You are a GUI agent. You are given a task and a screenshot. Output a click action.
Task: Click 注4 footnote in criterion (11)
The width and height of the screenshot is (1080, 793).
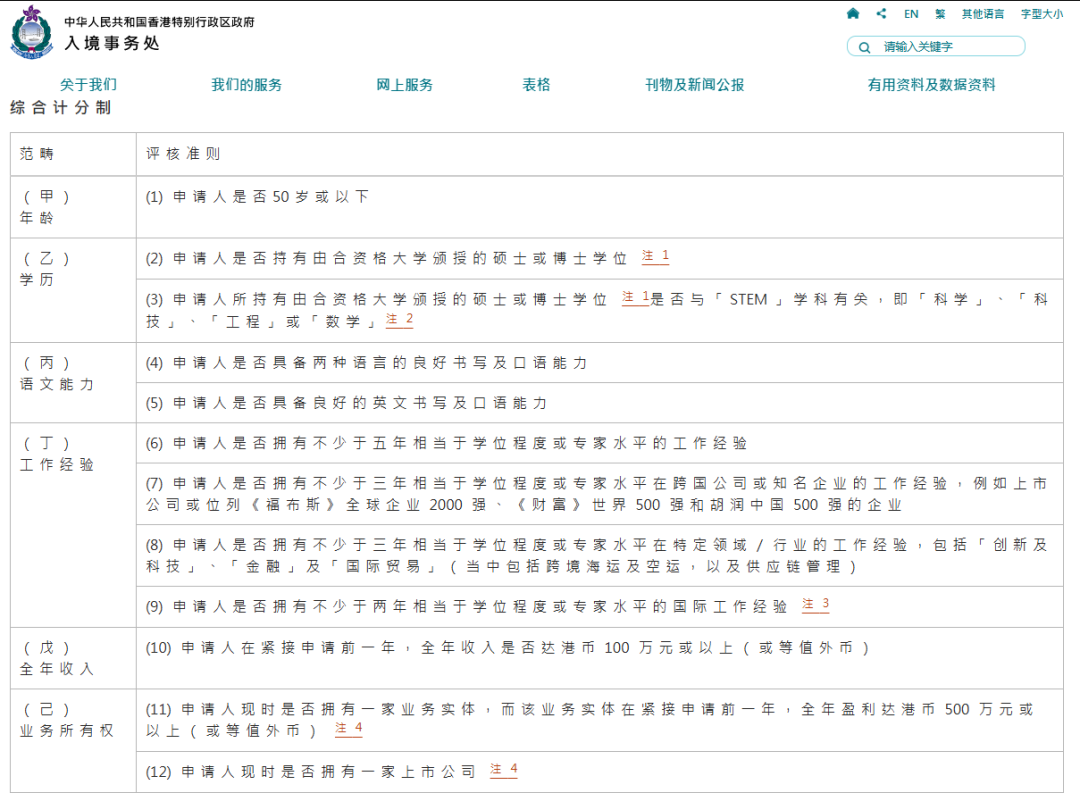[348, 729]
